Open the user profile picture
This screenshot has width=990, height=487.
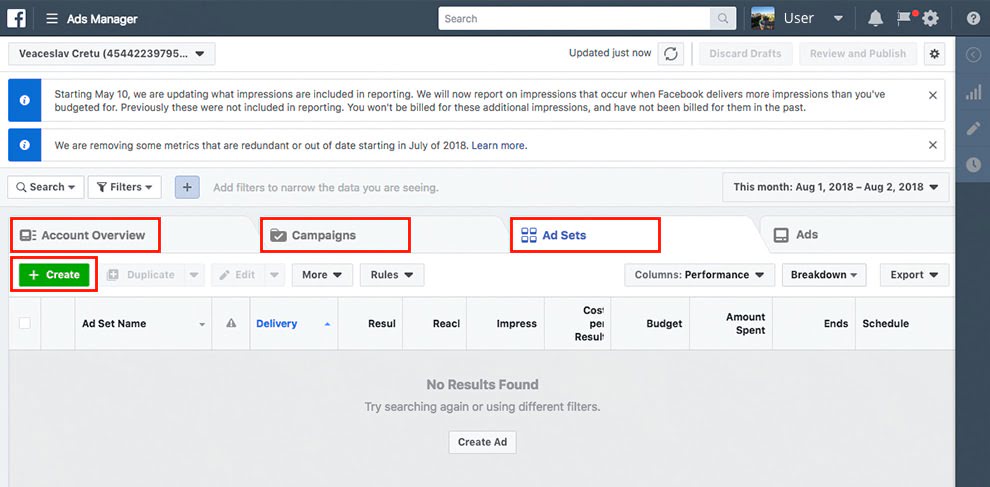(763, 18)
